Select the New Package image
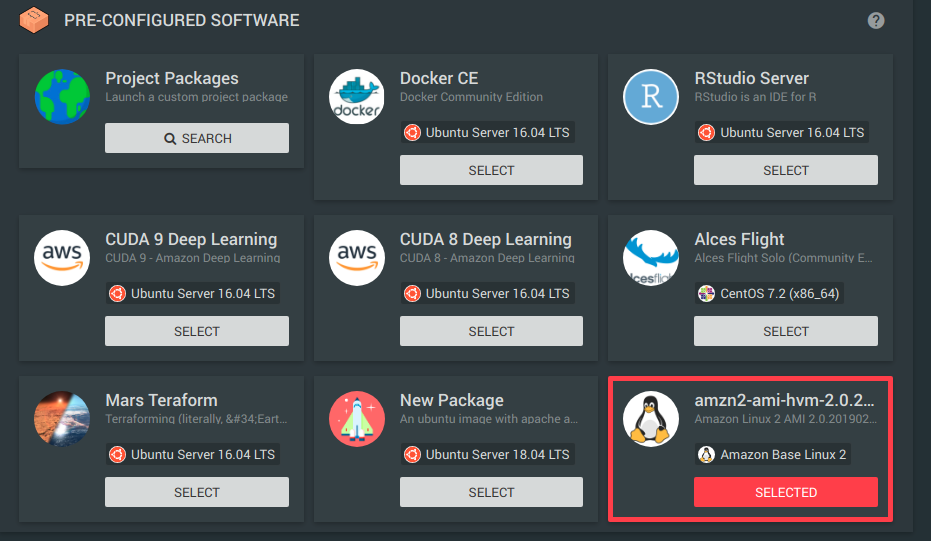931x541 pixels. click(491, 492)
